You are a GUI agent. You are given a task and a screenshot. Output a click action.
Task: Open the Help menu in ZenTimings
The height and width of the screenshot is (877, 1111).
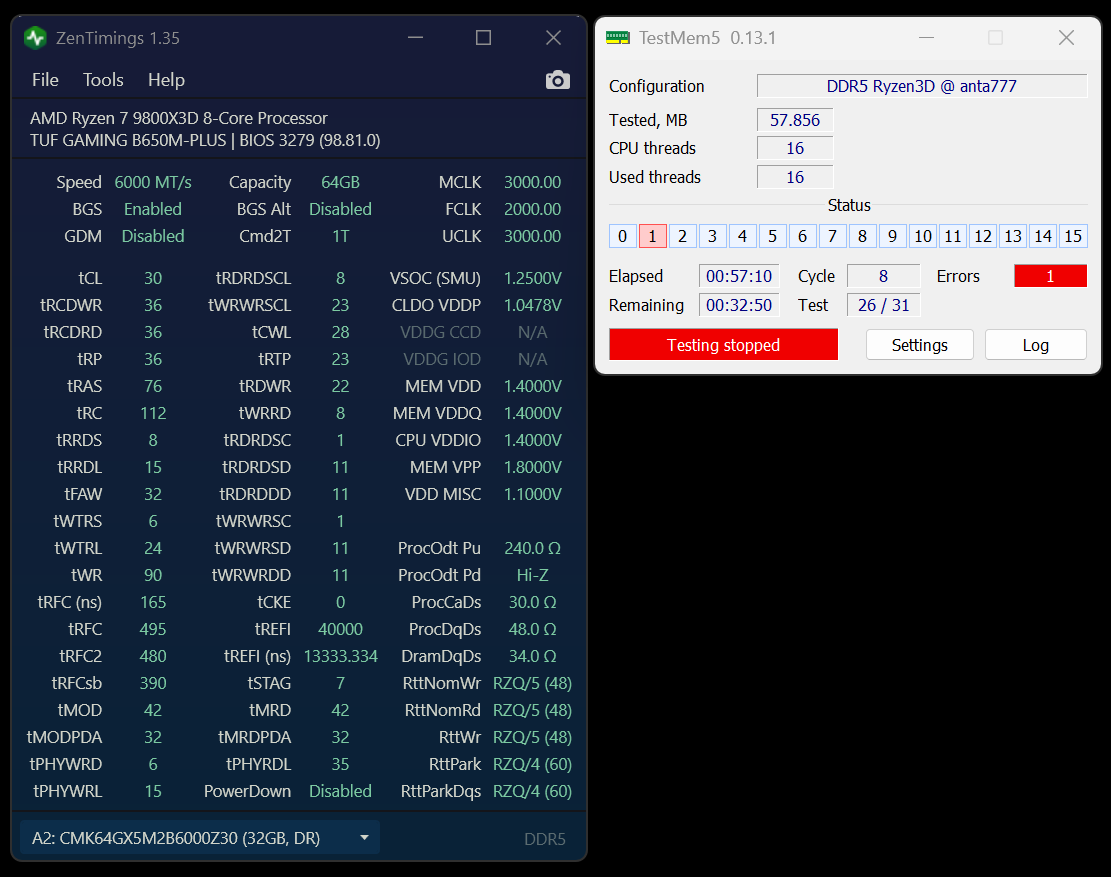(x=167, y=80)
